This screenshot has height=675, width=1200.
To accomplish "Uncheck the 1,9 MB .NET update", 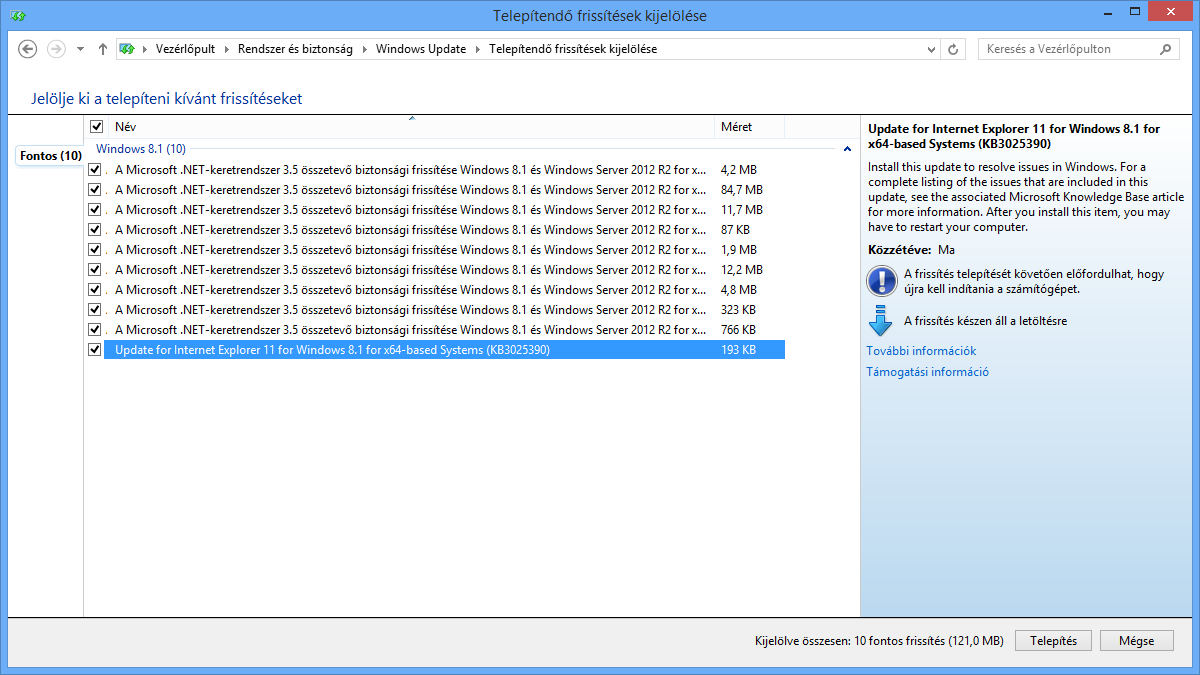I will [x=95, y=250].
